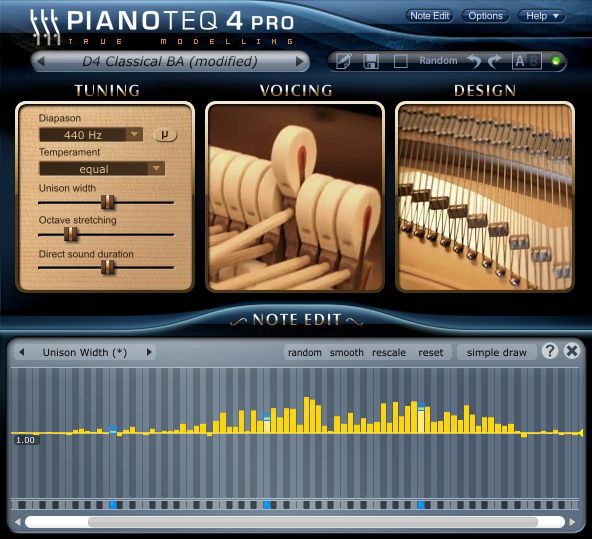
Task: Open the Help dropdown menu
Action: click(541, 16)
